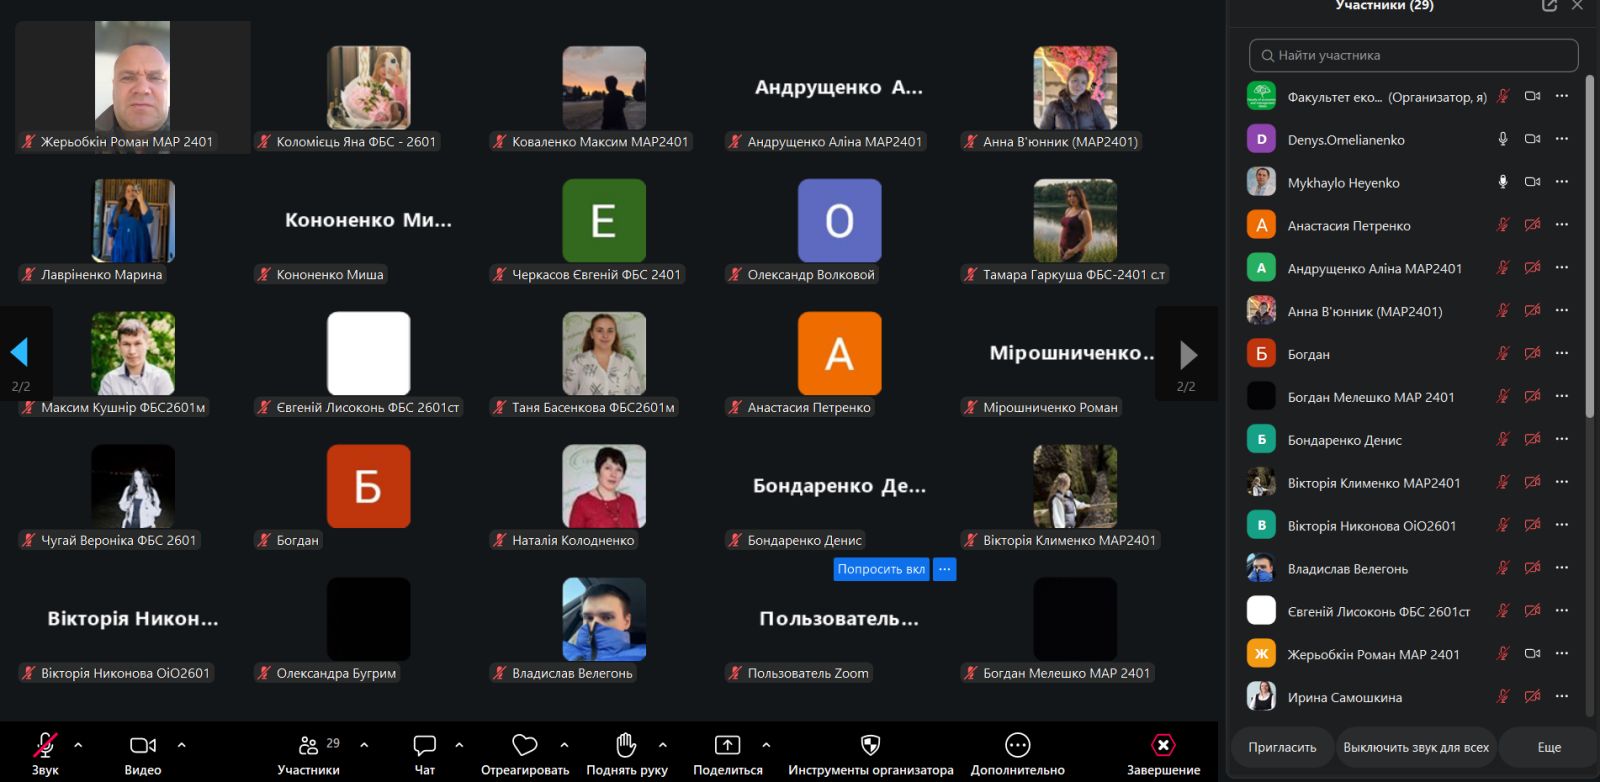
Task: Open the Дополнительно more options icon
Action: click(x=1017, y=745)
